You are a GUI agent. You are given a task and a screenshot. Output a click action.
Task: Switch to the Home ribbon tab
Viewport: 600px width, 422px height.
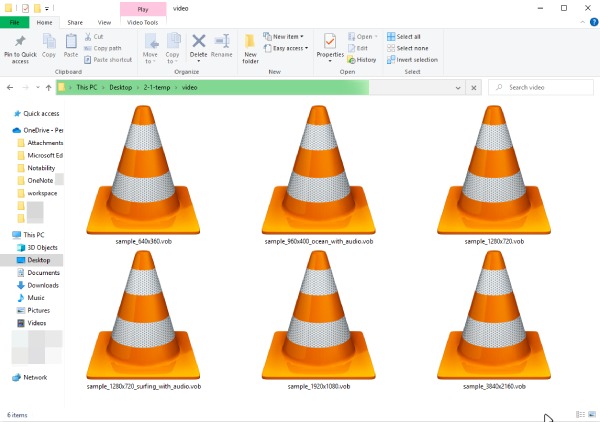(44, 23)
